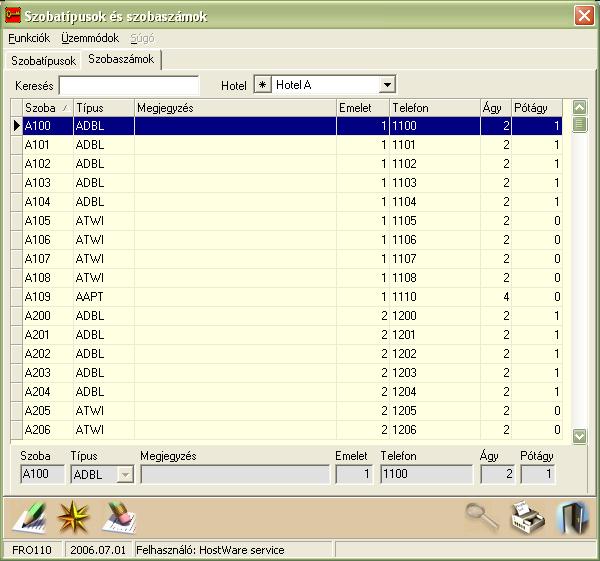This screenshot has width=600, height=561.
Task: Click Felhasználó: HostWare service status text
Action: (210, 550)
